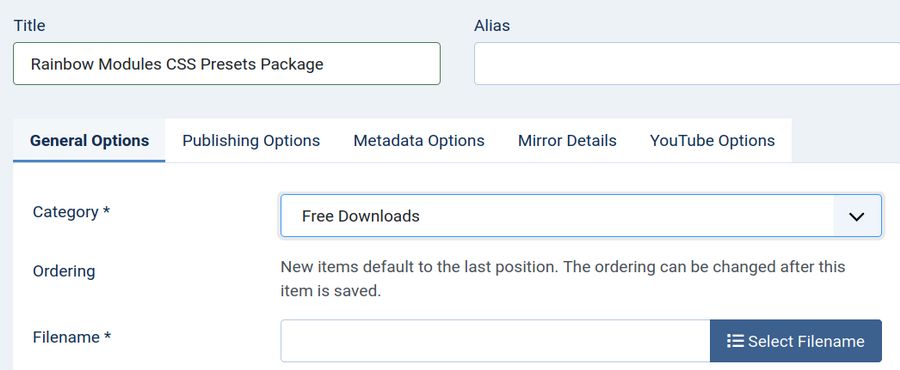The height and width of the screenshot is (370, 900).
Task: Activate the General Options tab
Action: [x=90, y=141]
